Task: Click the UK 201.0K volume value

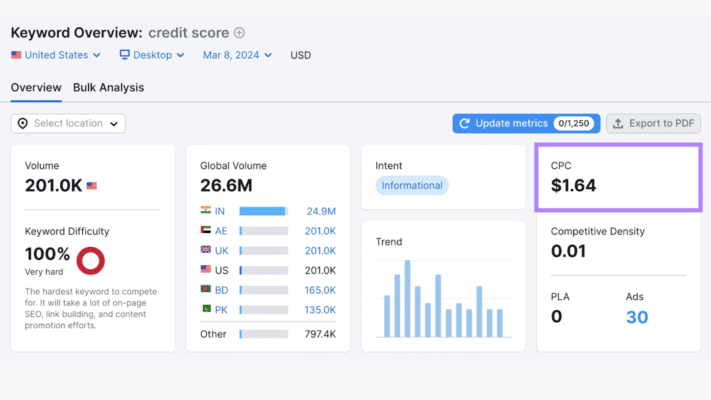Action: 320,251
